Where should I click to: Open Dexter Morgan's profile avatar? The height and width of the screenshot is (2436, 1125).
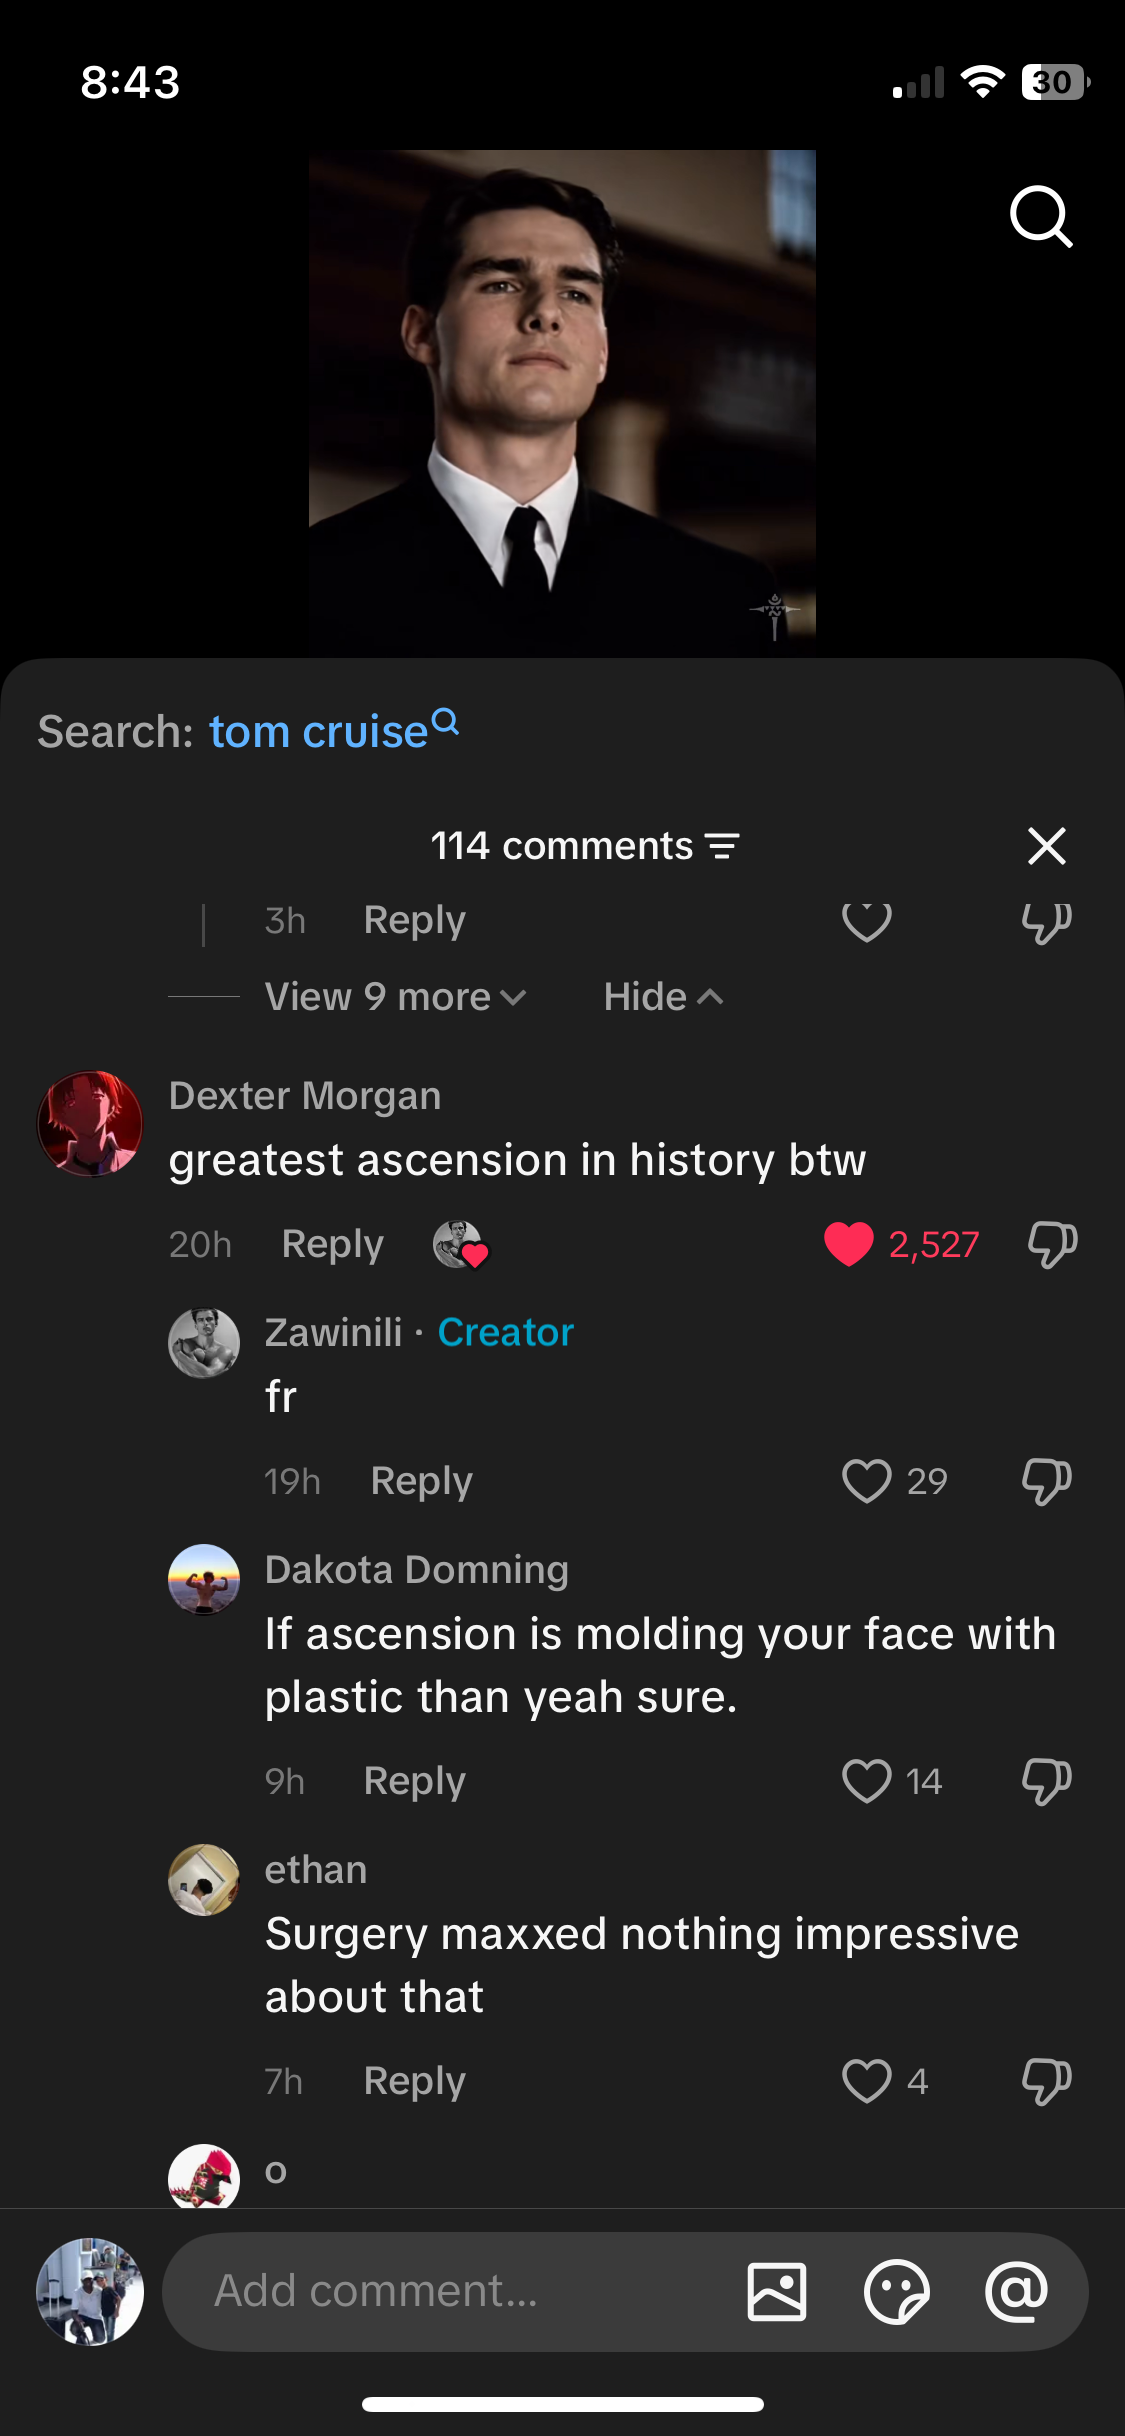click(x=90, y=1124)
